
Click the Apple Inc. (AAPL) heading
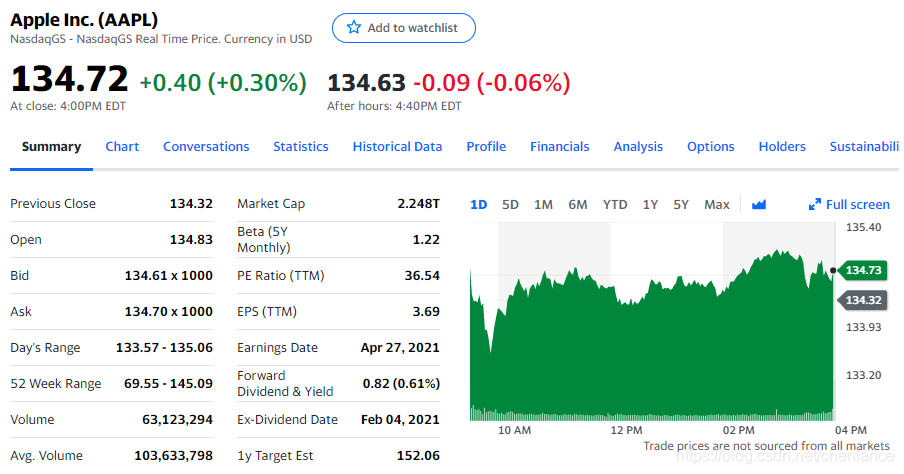tap(84, 20)
